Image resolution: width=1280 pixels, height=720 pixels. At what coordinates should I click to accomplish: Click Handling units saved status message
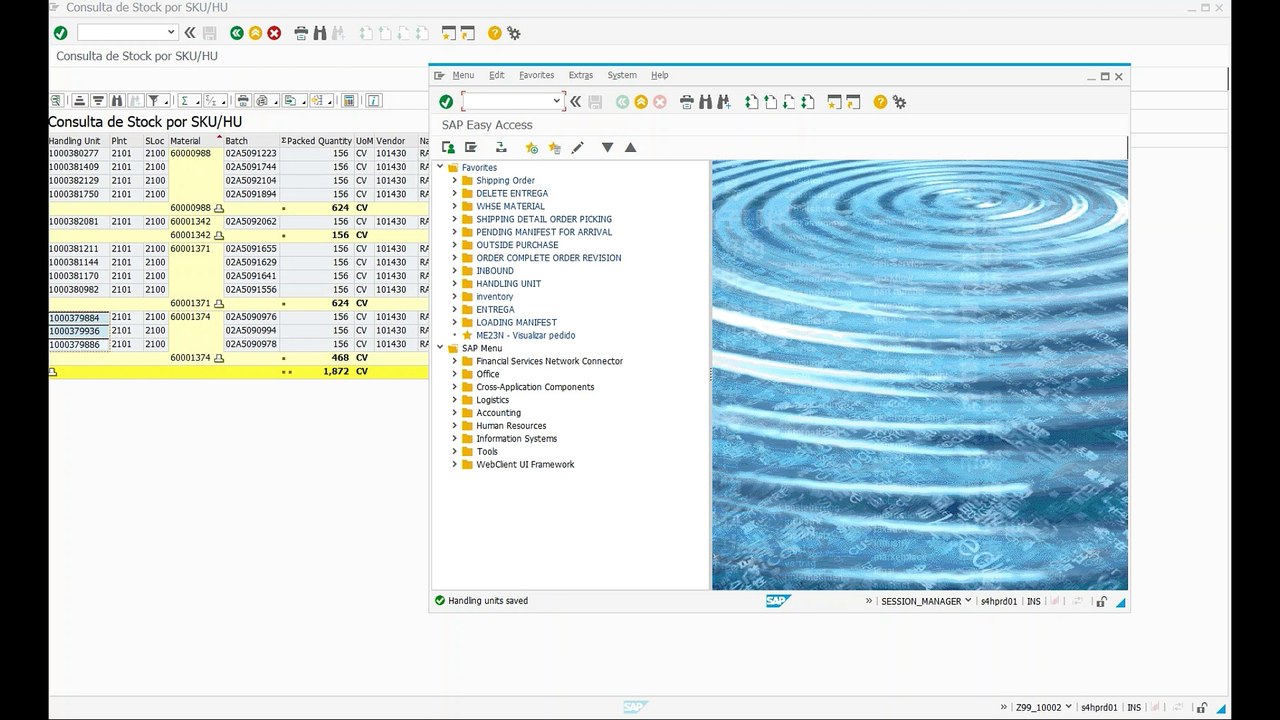pos(488,601)
